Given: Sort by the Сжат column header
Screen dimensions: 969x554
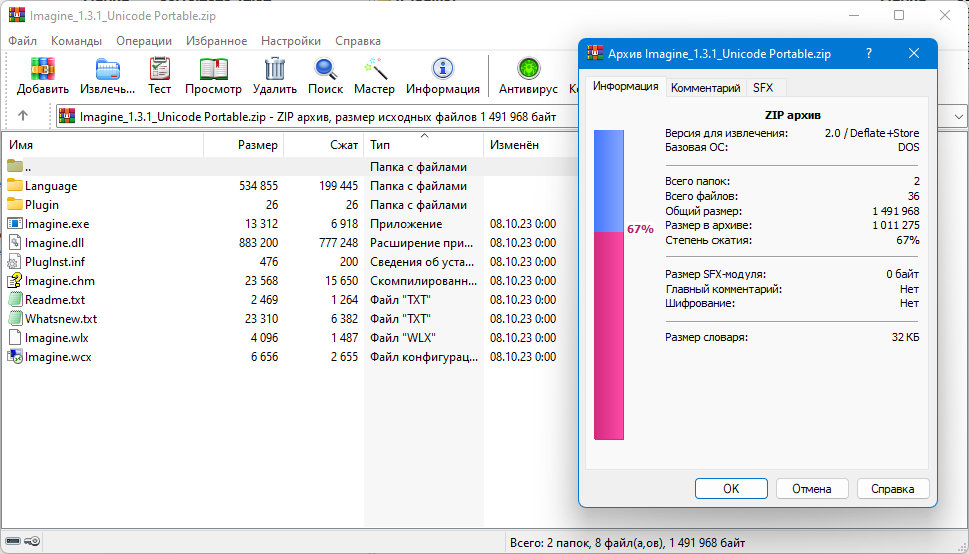Looking at the screenshot, I should (x=324, y=145).
